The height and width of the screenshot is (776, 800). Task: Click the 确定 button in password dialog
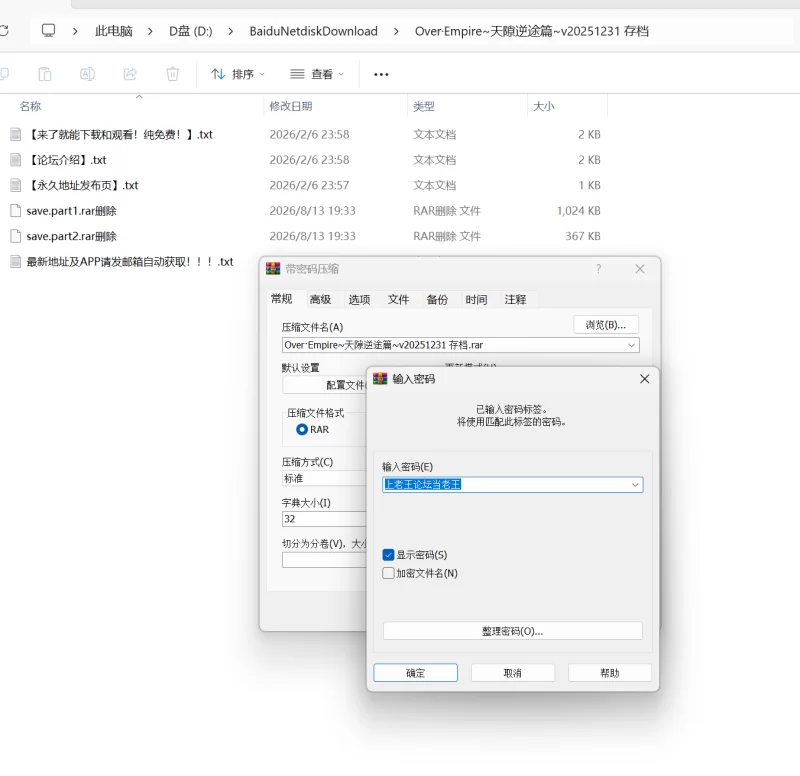[x=415, y=672]
